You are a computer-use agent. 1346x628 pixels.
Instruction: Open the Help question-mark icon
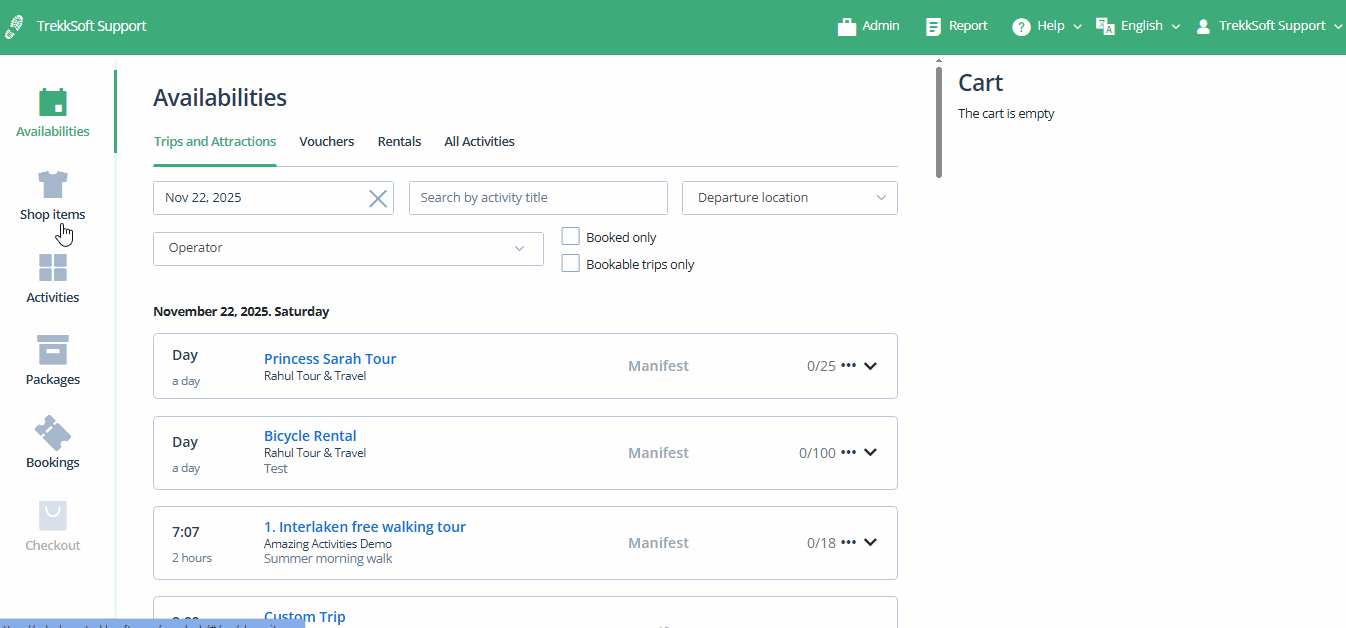pos(1022,25)
